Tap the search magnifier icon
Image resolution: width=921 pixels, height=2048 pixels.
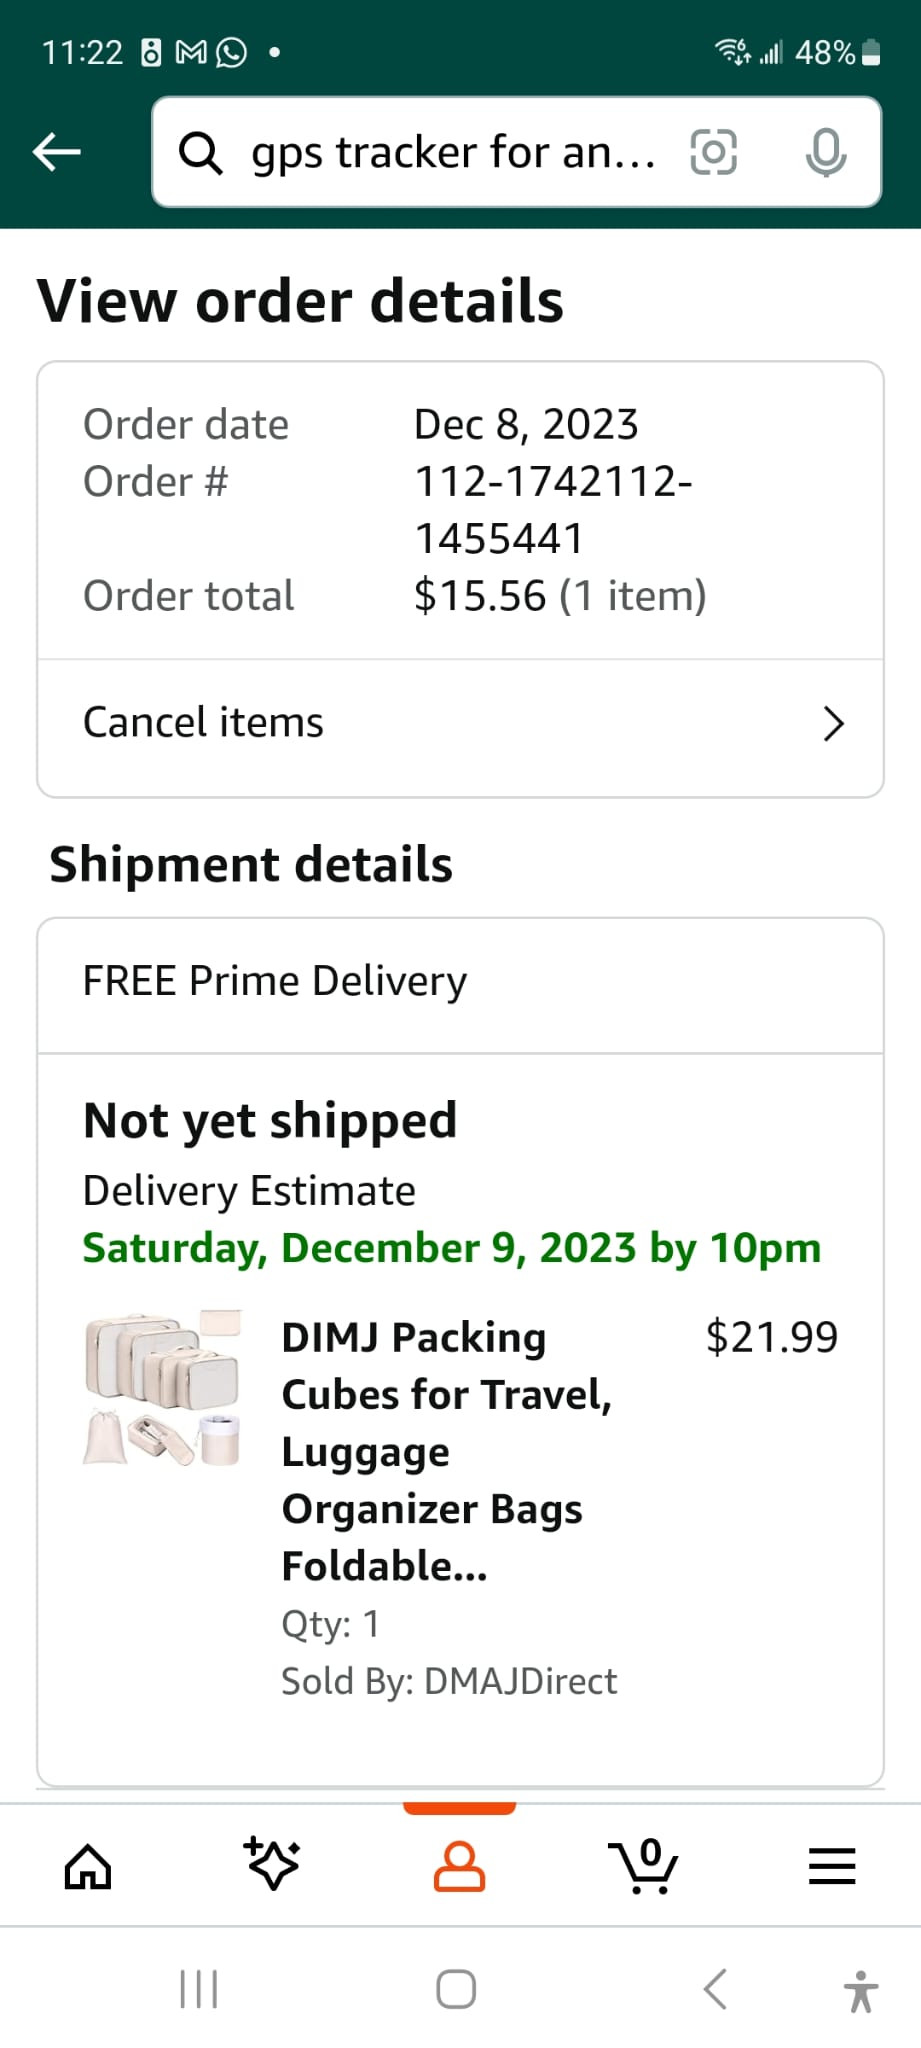[200, 153]
